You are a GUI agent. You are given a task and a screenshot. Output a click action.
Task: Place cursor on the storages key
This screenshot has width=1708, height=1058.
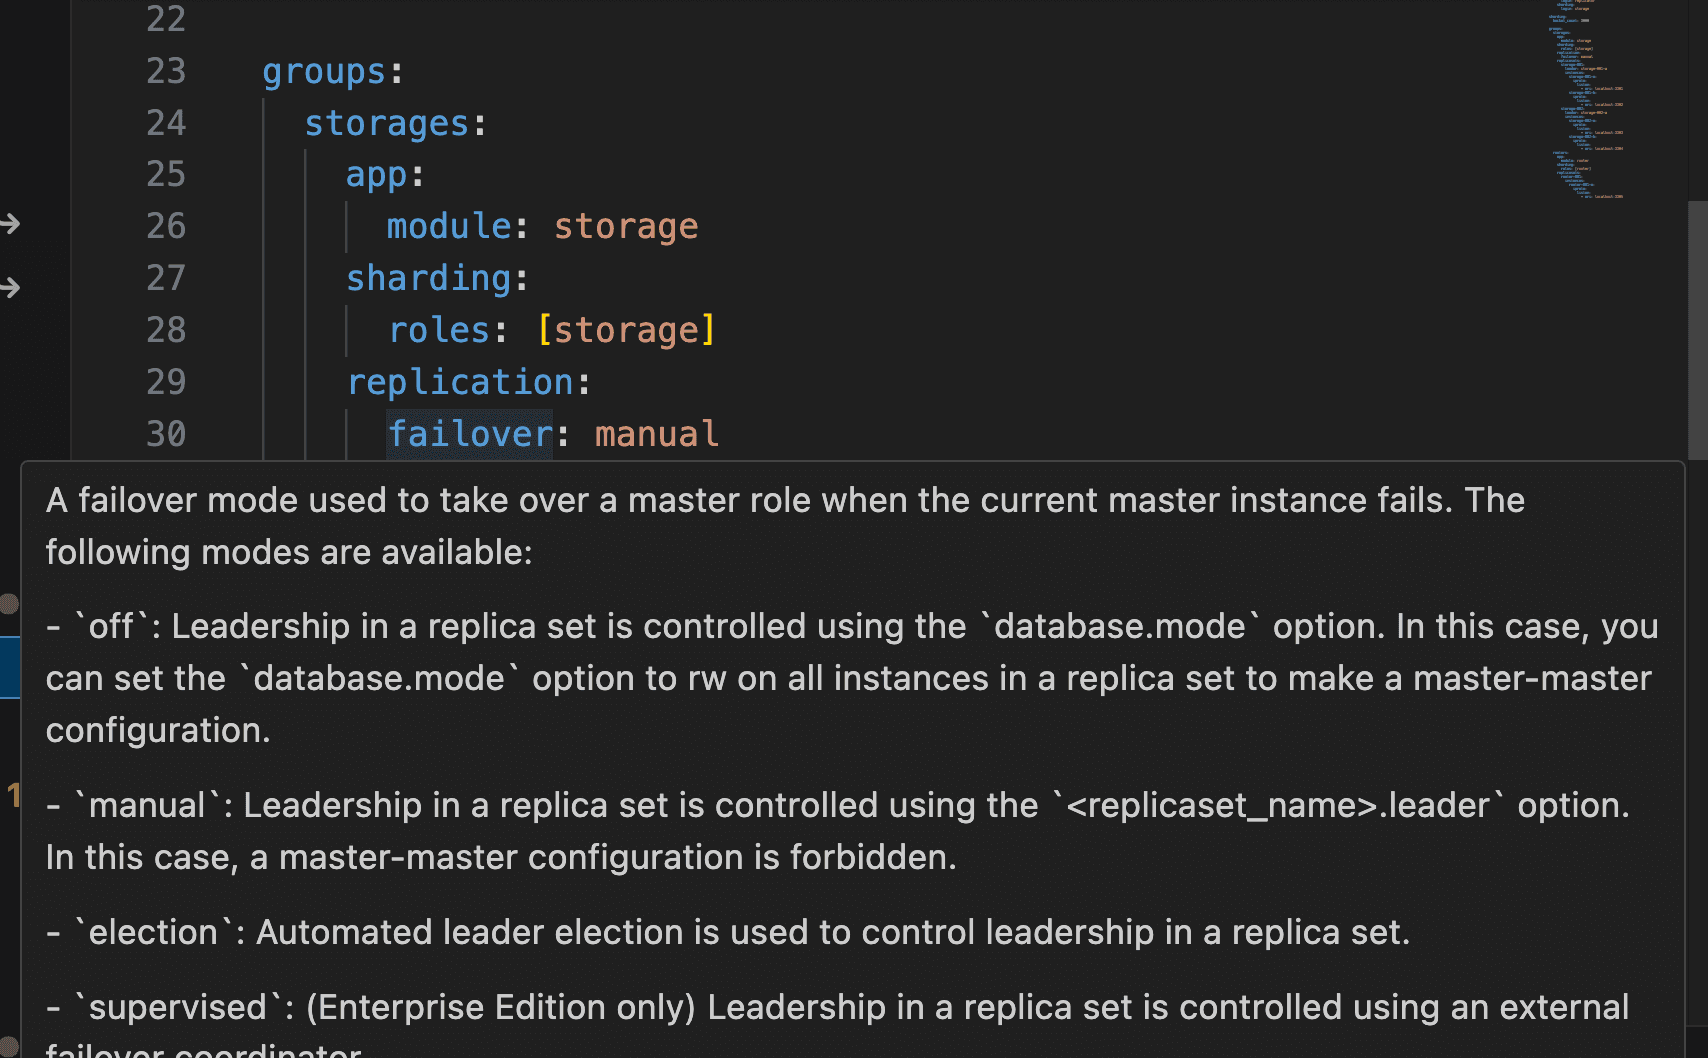click(386, 124)
